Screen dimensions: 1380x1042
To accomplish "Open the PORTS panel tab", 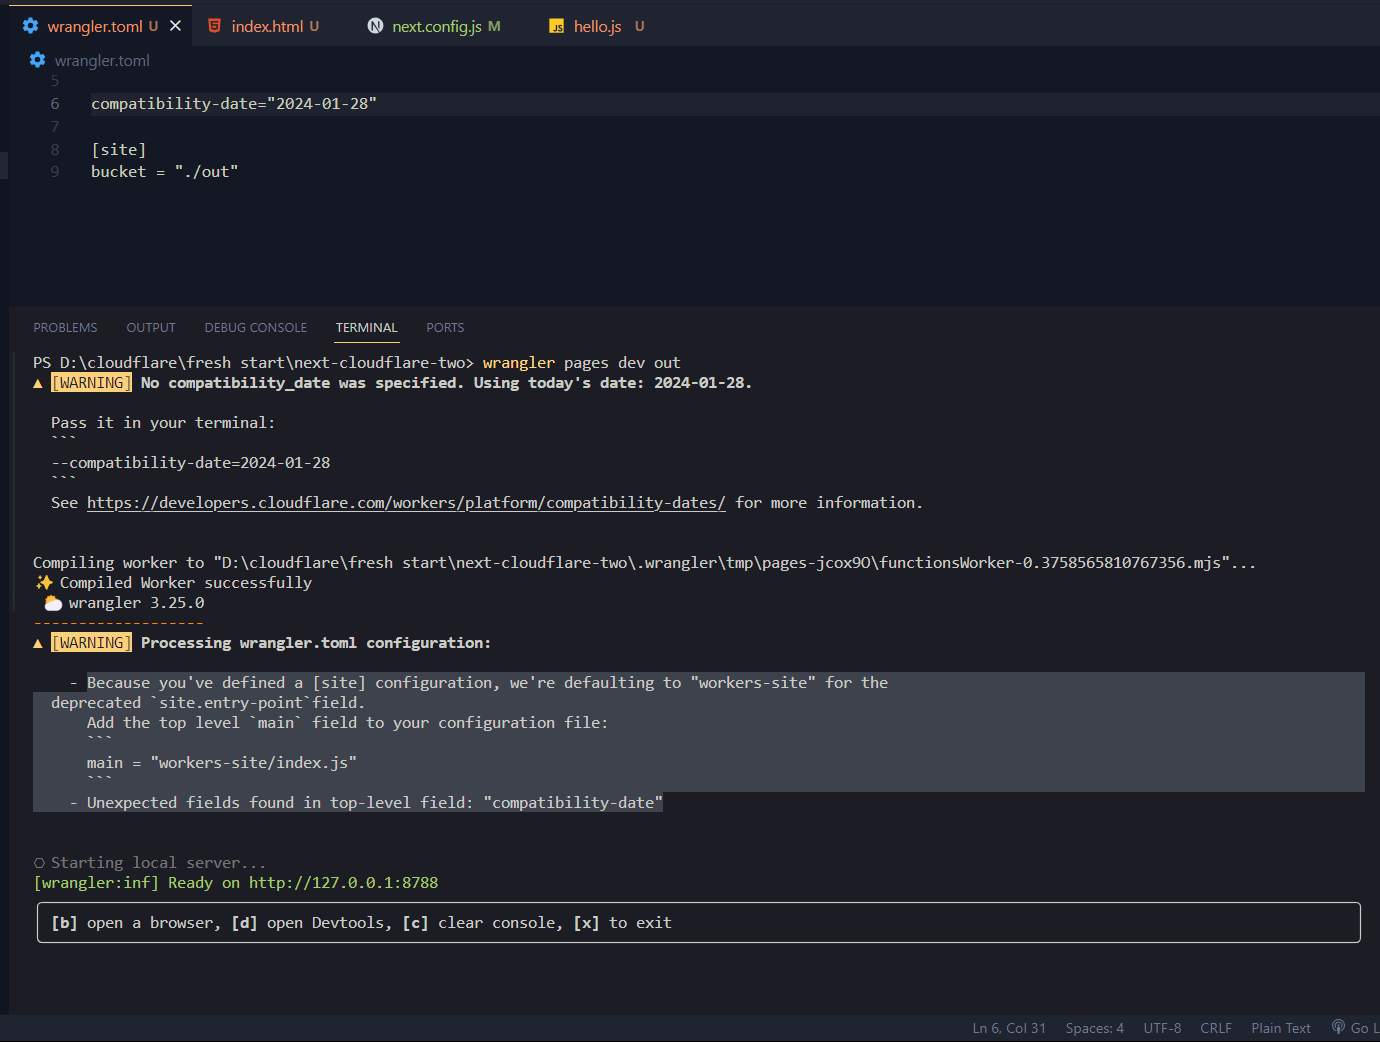I will pyautogui.click(x=445, y=328).
